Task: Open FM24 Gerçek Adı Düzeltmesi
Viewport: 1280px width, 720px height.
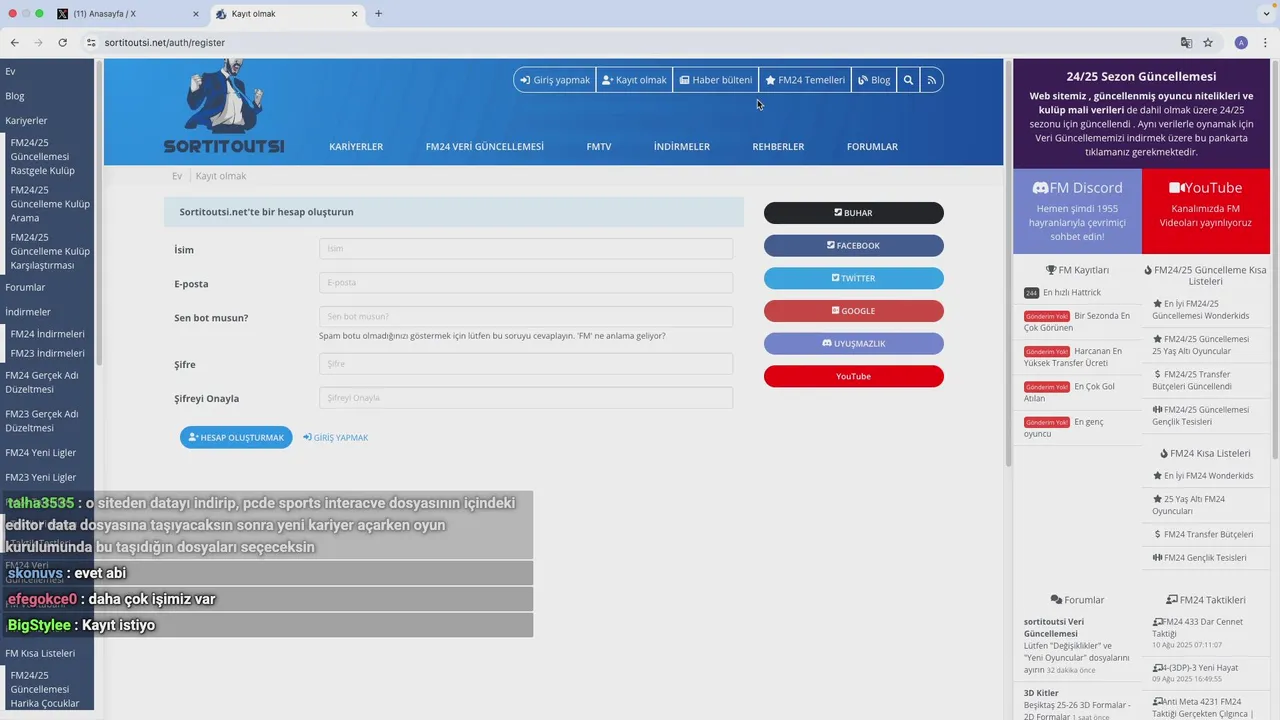Action: click(x=42, y=382)
